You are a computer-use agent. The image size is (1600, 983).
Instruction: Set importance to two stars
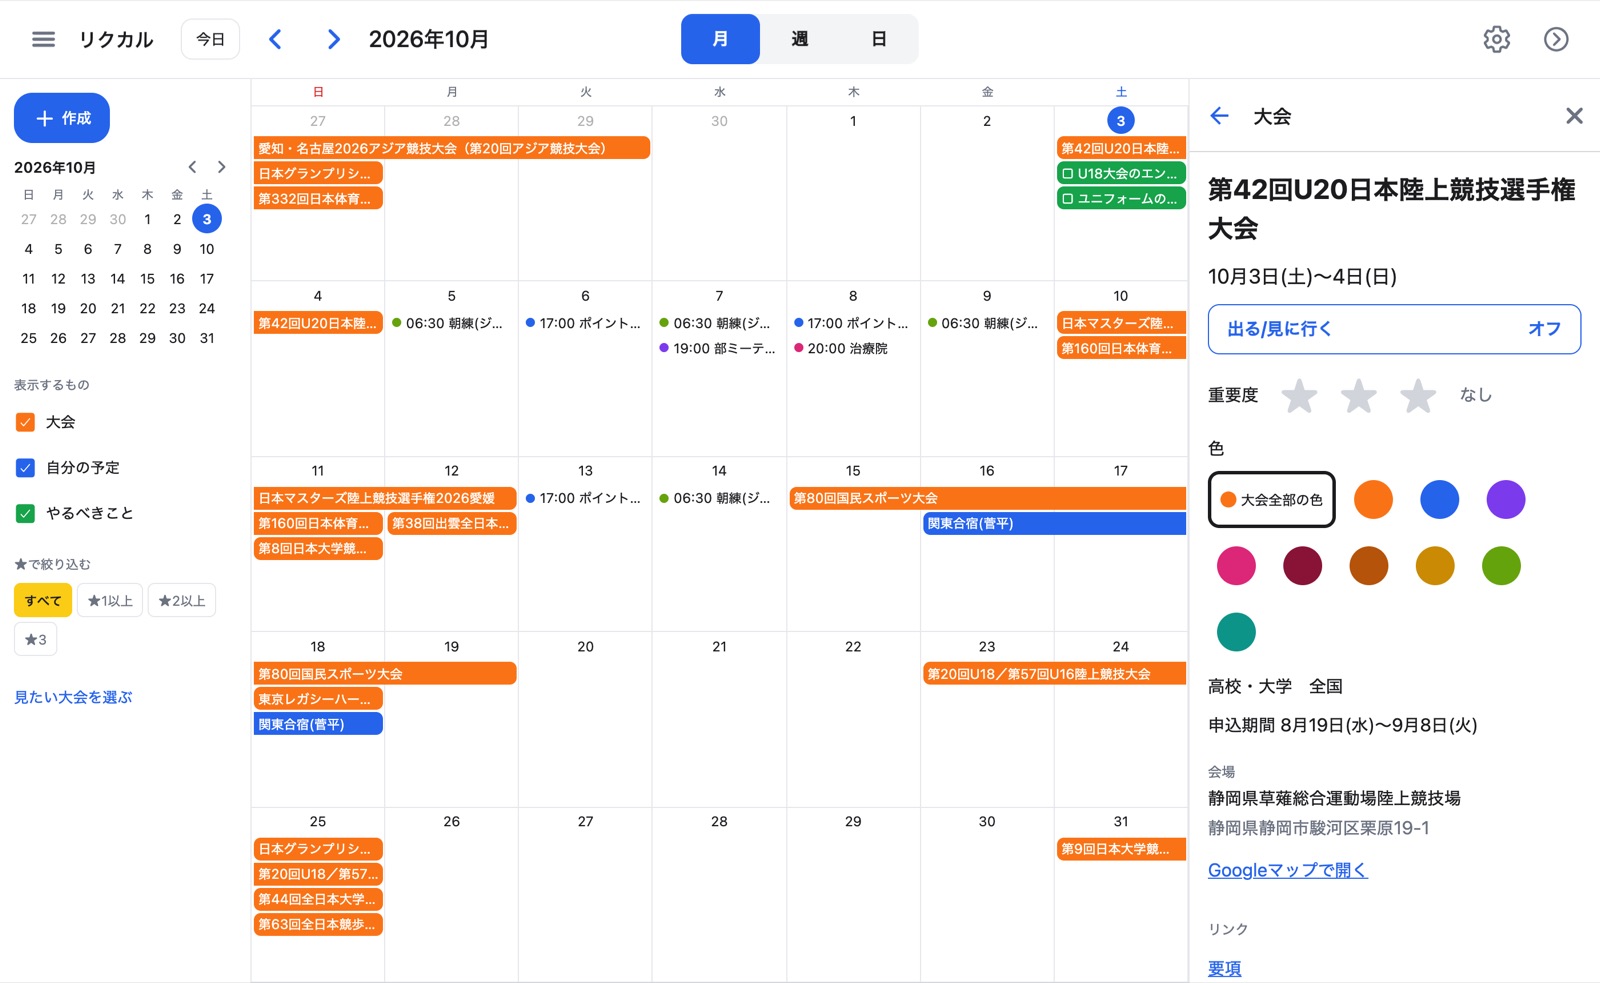point(1358,396)
